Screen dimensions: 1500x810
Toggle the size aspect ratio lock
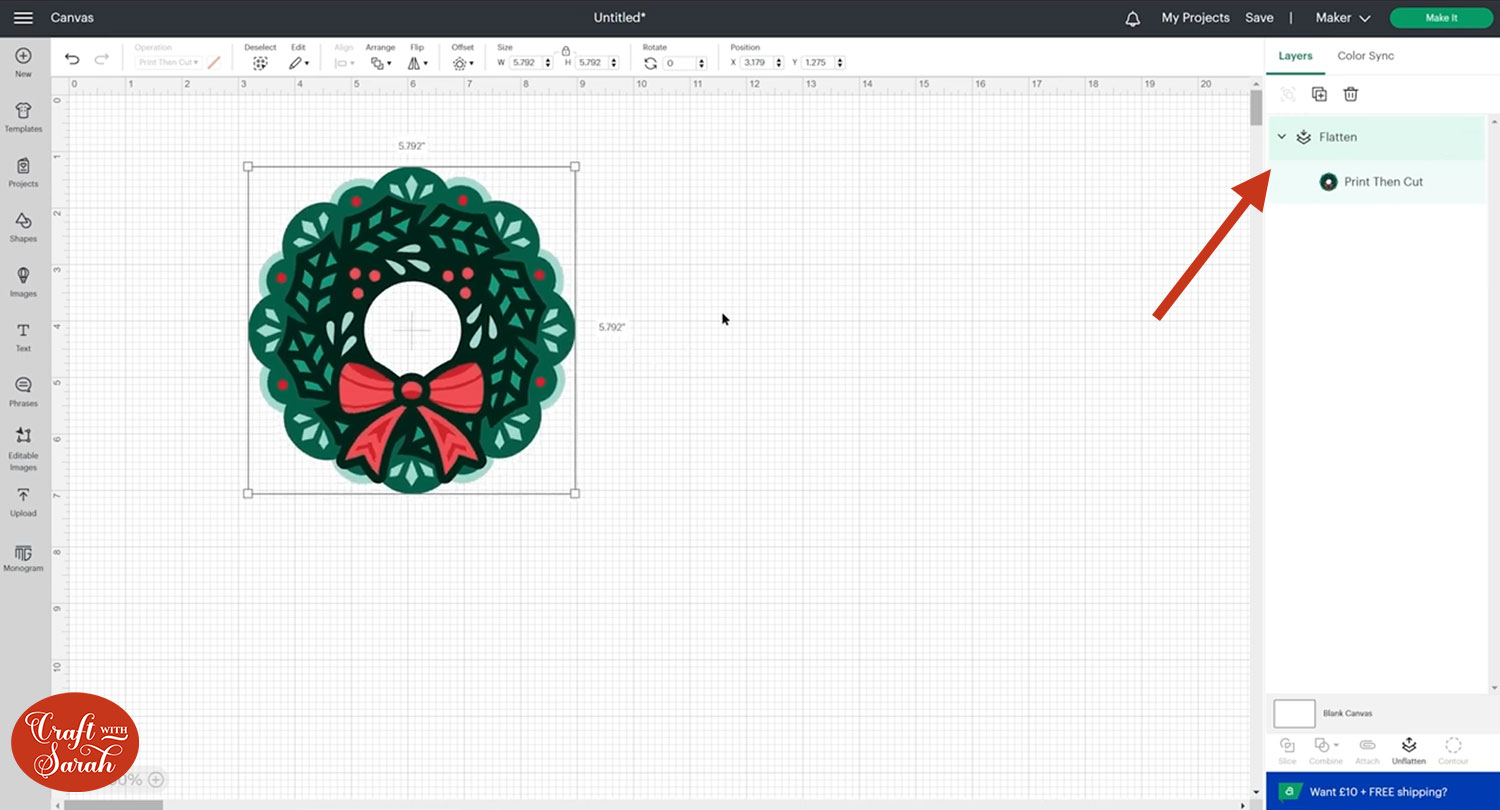point(566,50)
